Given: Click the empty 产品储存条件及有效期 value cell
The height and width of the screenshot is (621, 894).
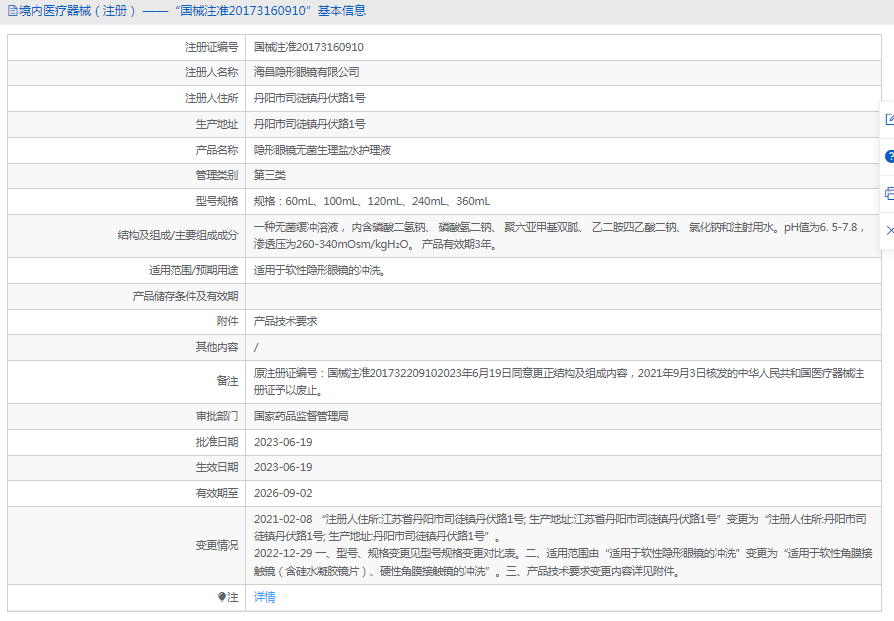Looking at the screenshot, I should [x=560, y=296].
